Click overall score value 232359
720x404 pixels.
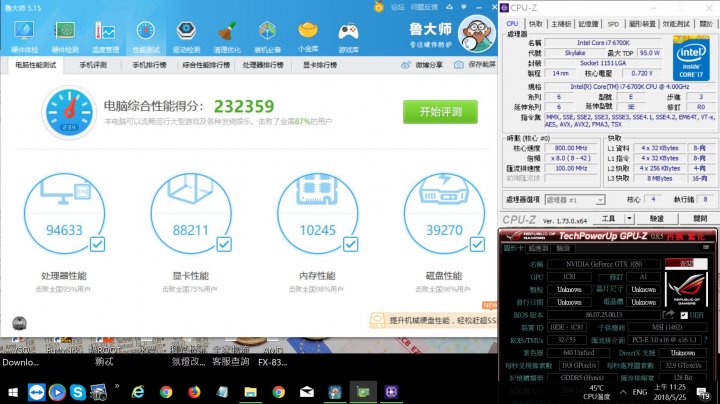[244, 107]
